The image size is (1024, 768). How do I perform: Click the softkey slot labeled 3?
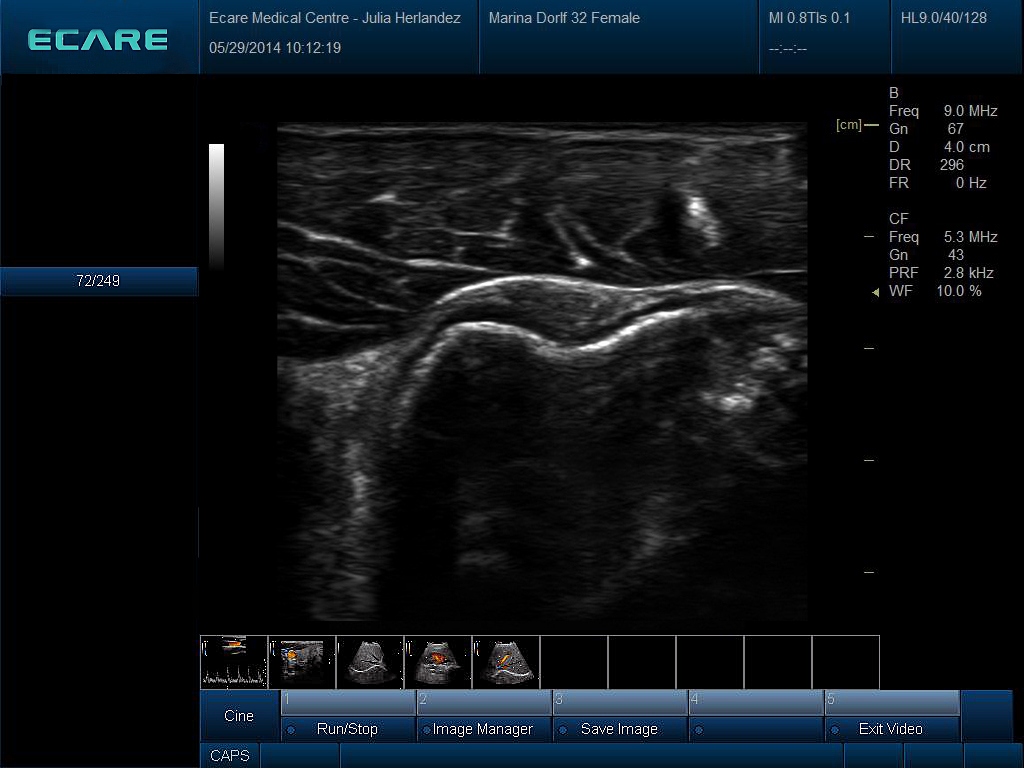point(620,702)
